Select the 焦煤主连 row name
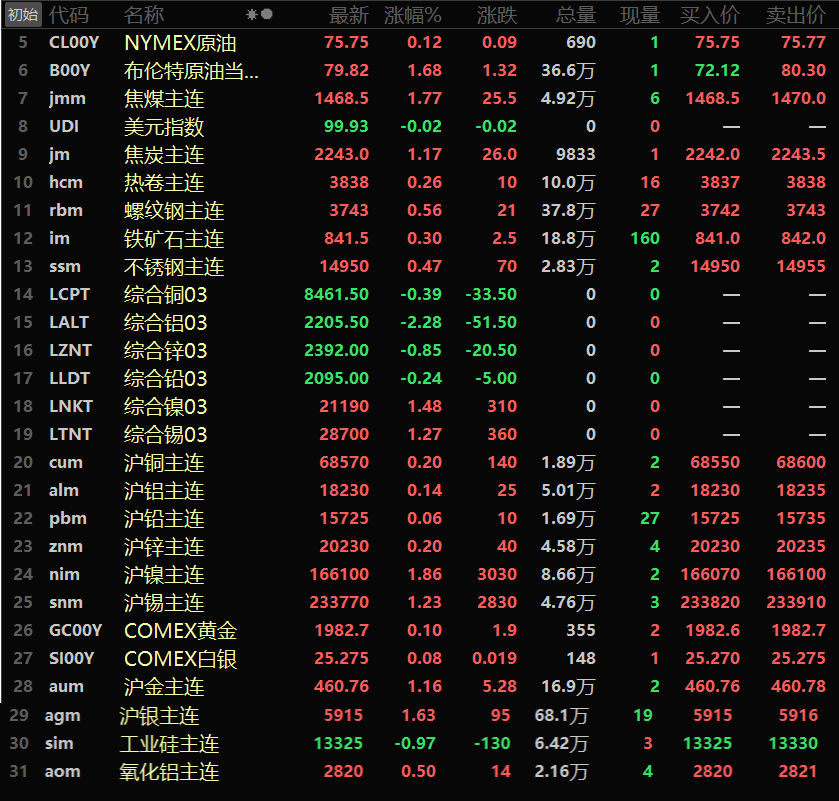The height and width of the screenshot is (801, 839). 164,99
